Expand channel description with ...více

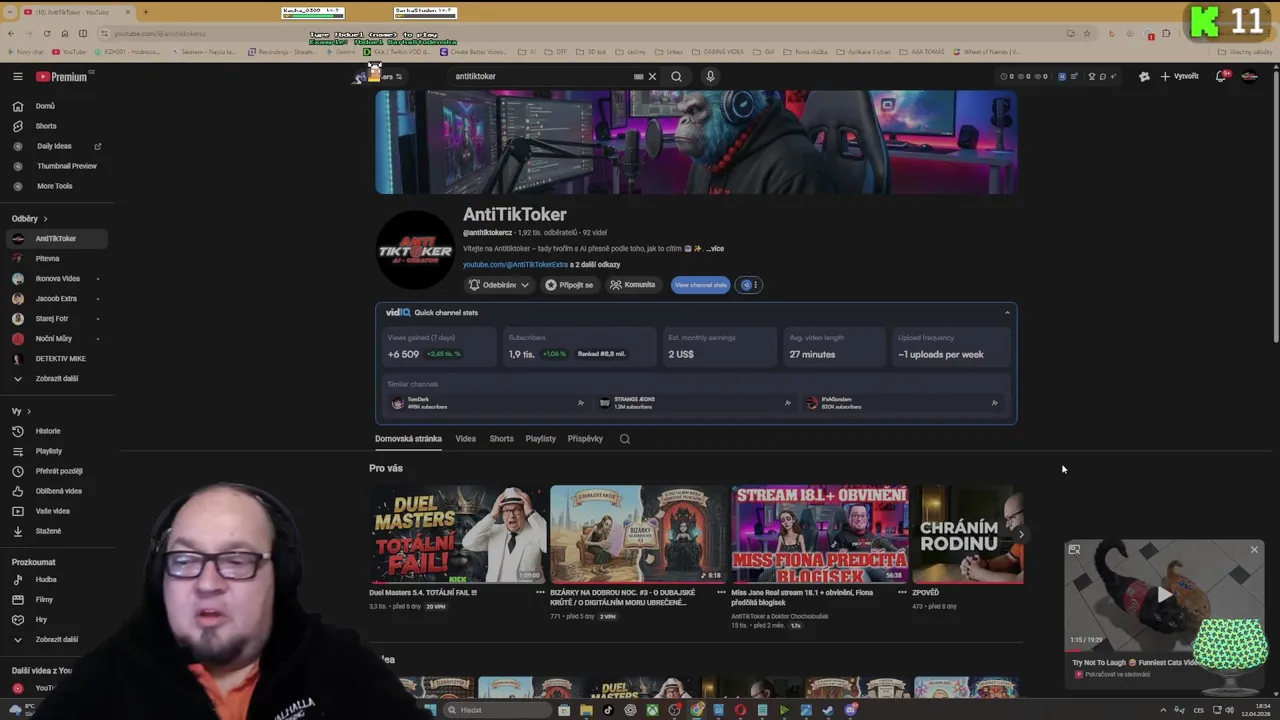click(x=714, y=248)
